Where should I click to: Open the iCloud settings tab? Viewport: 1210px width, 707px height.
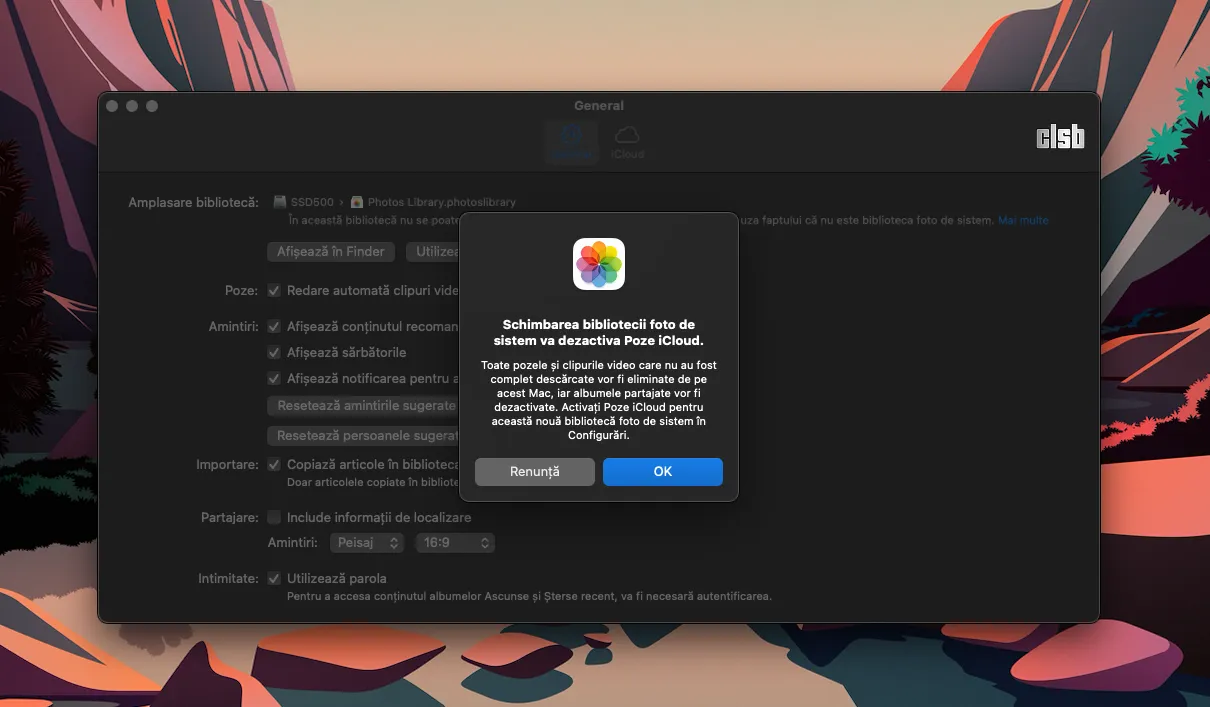(x=627, y=142)
